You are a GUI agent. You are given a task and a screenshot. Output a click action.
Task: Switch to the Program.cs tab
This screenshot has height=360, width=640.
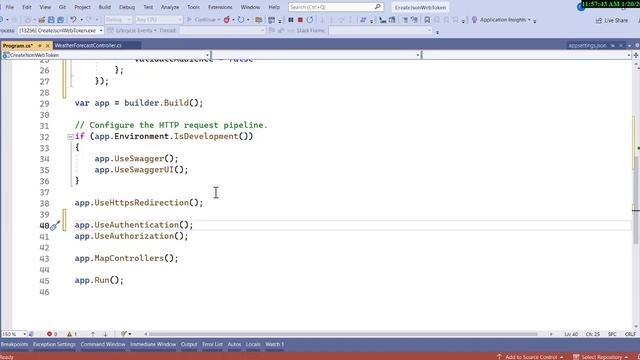point(18,46)
